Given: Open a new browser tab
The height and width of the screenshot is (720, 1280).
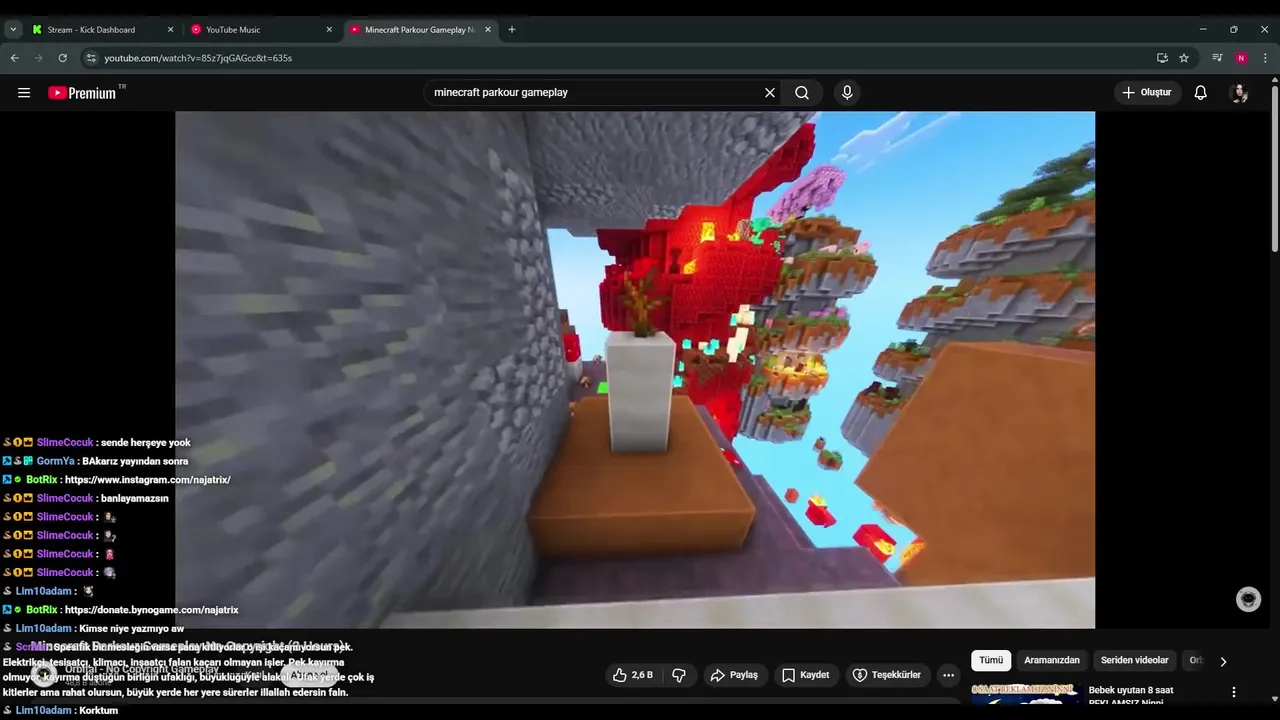Looking at the screenshot, I should tap(512, 30).
